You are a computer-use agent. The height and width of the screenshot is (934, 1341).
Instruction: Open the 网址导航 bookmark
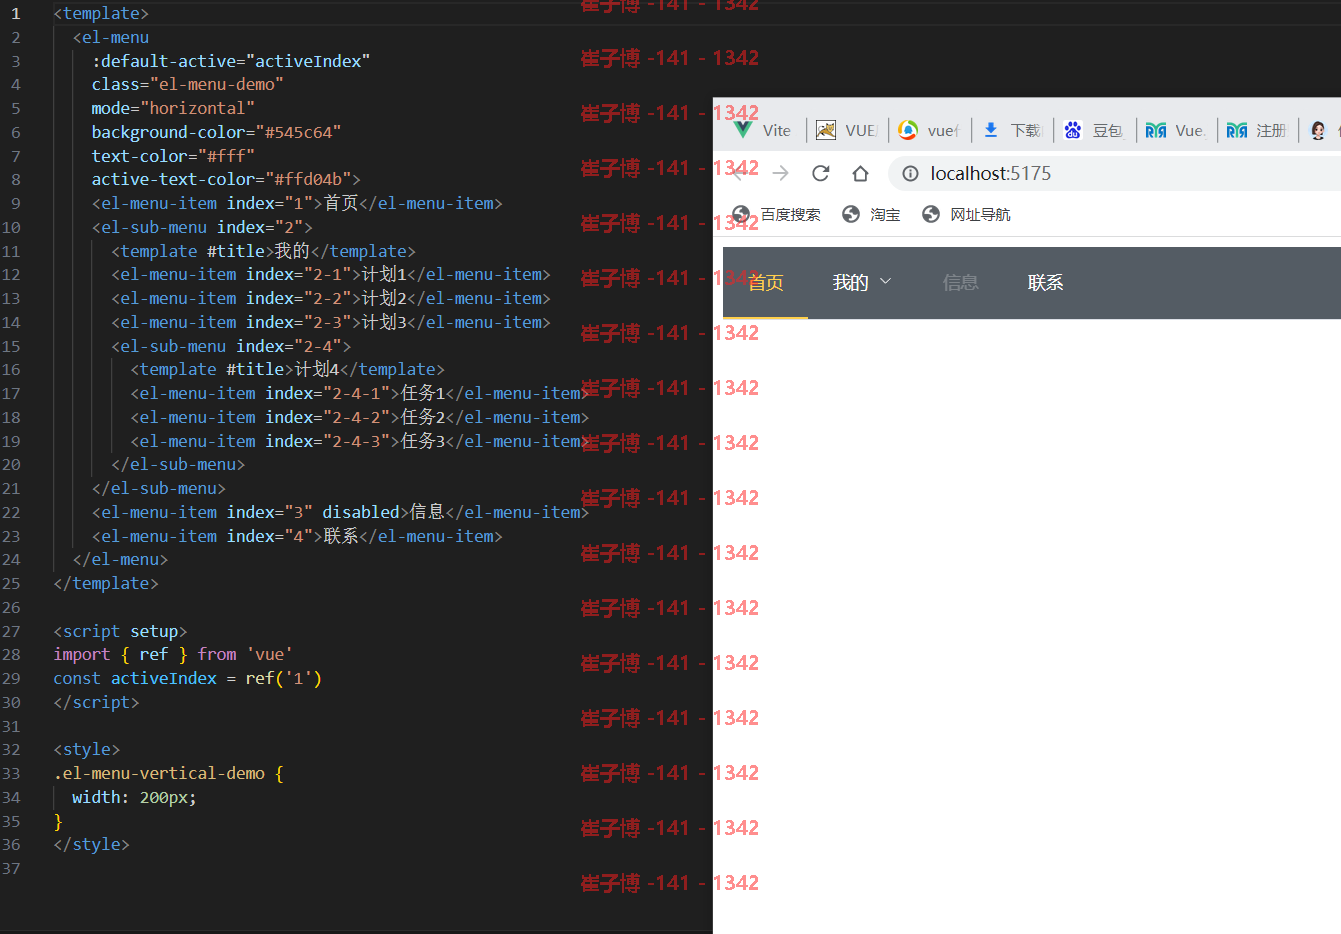(x=967, y=214)
